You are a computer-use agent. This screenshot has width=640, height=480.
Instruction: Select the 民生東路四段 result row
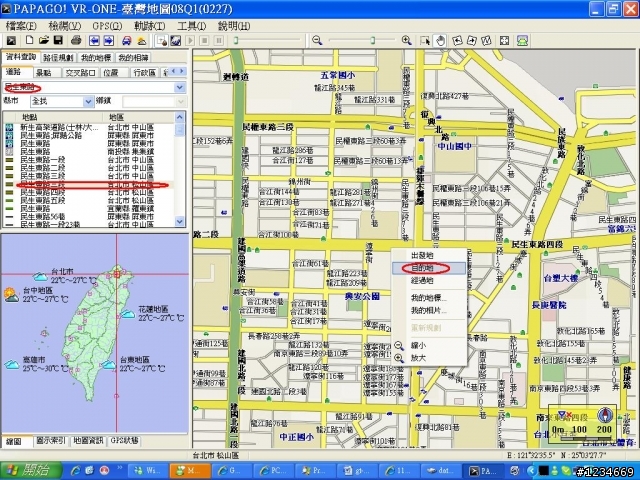pyautogui.click(x=89, y=192)
